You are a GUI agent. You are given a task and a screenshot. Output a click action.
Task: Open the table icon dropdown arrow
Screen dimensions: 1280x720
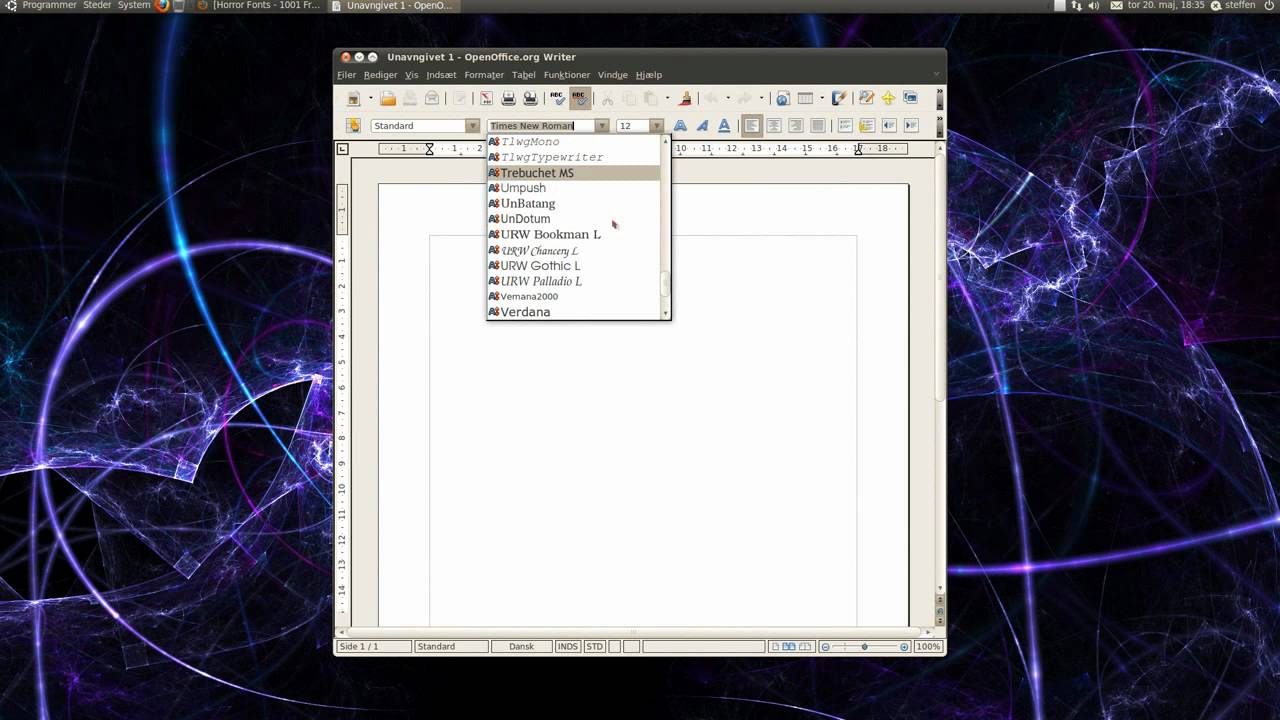pos(822,98)
